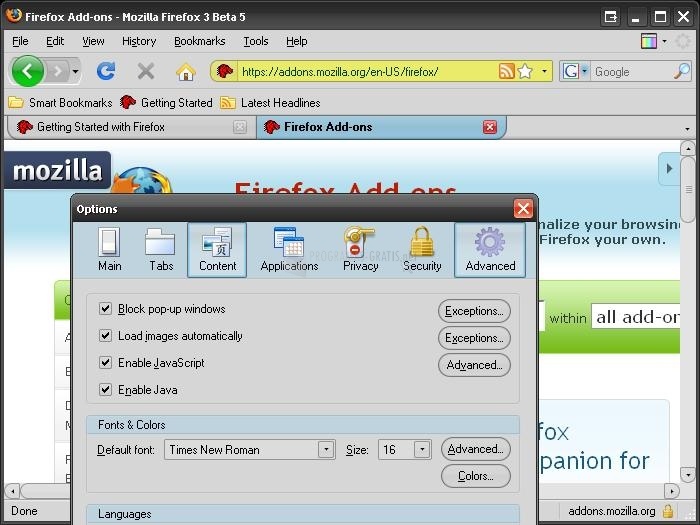The height and width of the screenshot is (525, 700).
Task: Click the page vertical scrollbar up arrow
Action: pyautogui.click(x=688, y=148)
